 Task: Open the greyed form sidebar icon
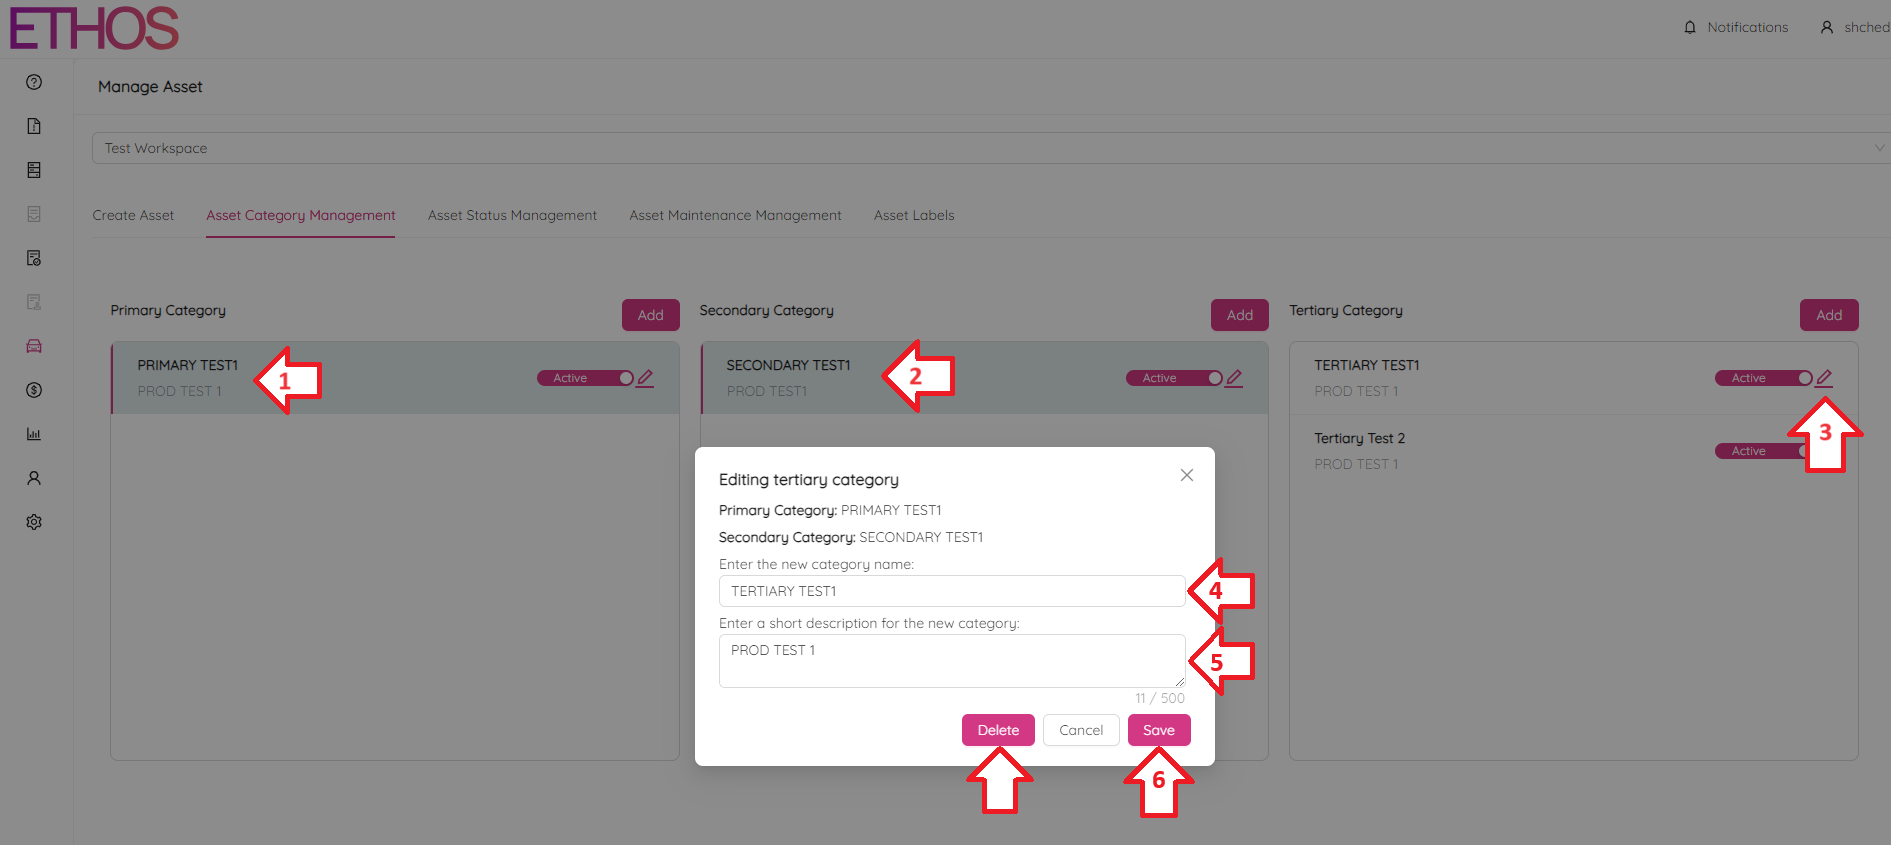[x=34, y=214]
